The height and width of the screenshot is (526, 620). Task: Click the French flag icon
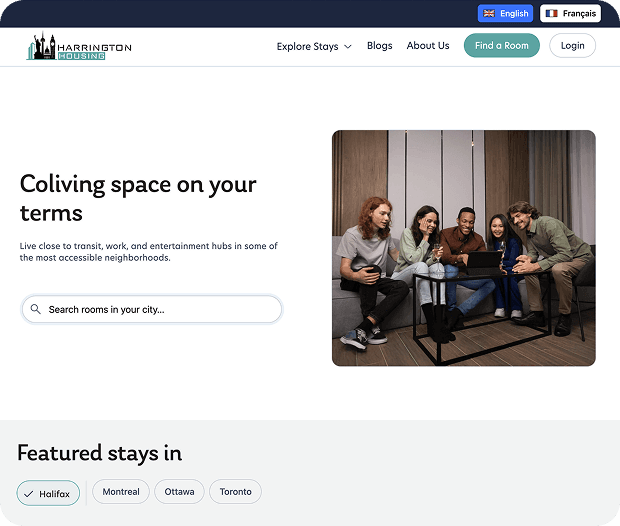(551, 13)
